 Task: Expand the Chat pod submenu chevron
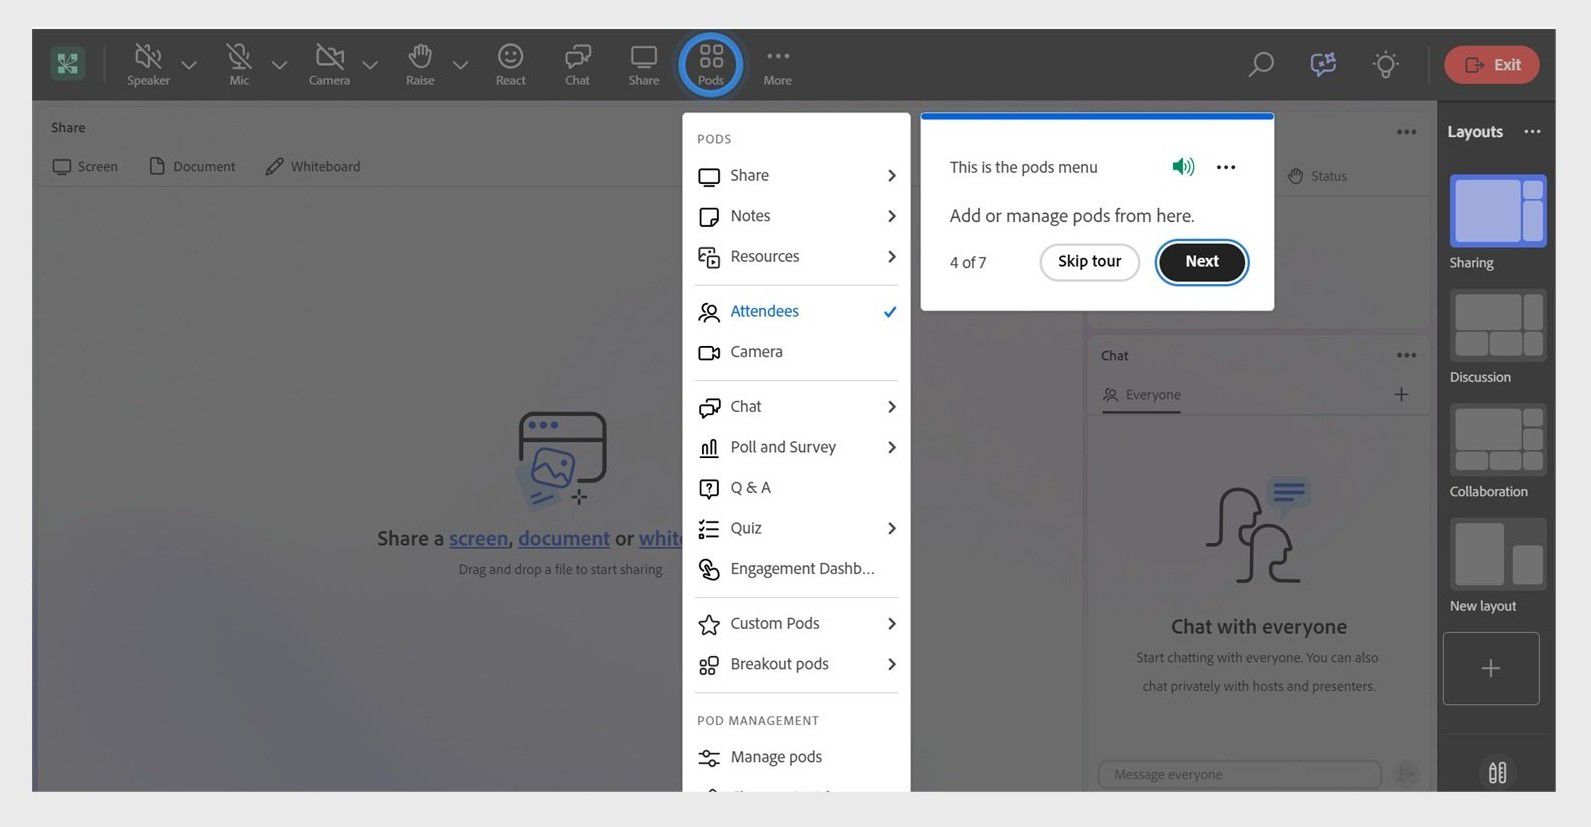click(891, 407)
